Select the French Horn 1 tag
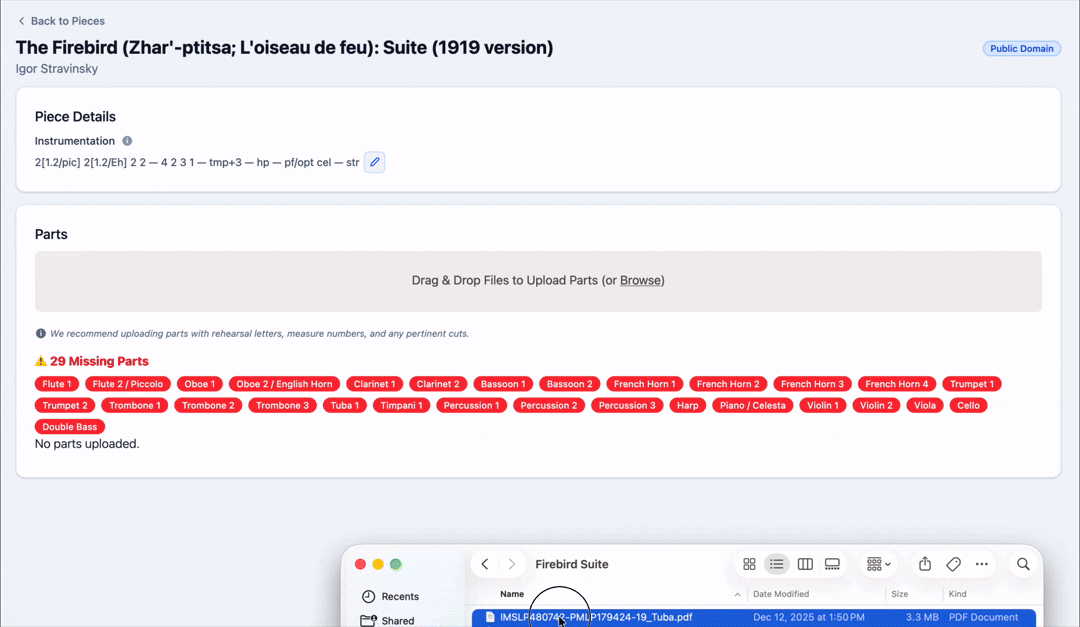Image resolution: width=1080 pixels, height=627 pixels. [x=645, y=384]
